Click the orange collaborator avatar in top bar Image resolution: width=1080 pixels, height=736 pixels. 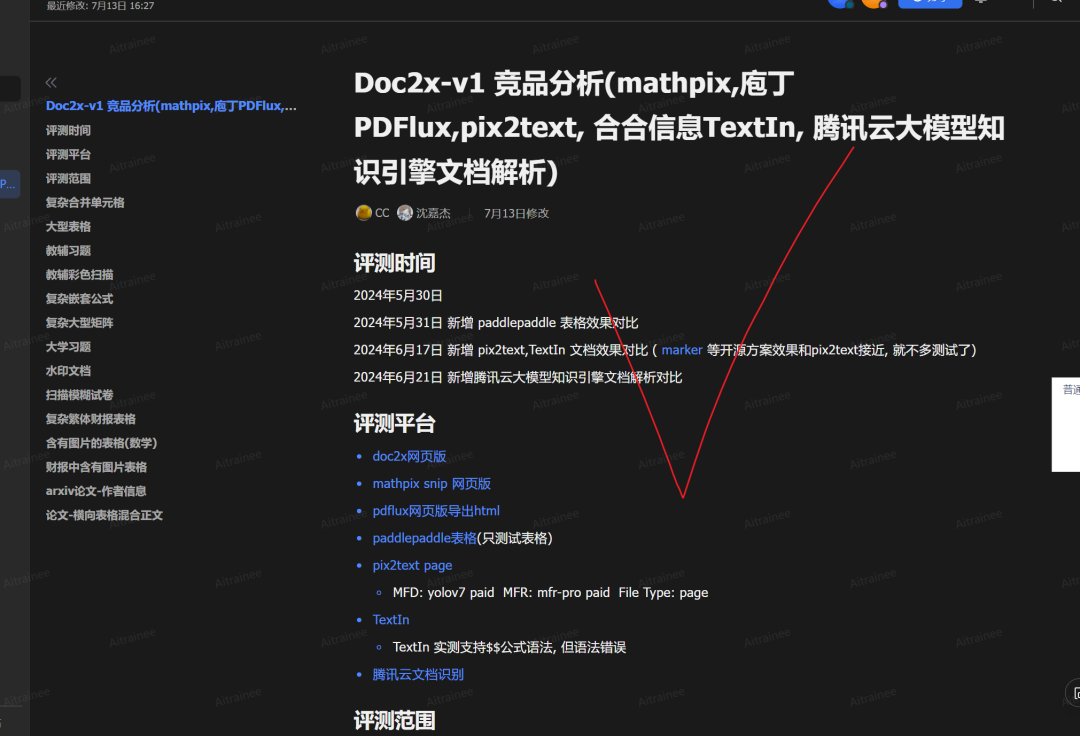873,5
